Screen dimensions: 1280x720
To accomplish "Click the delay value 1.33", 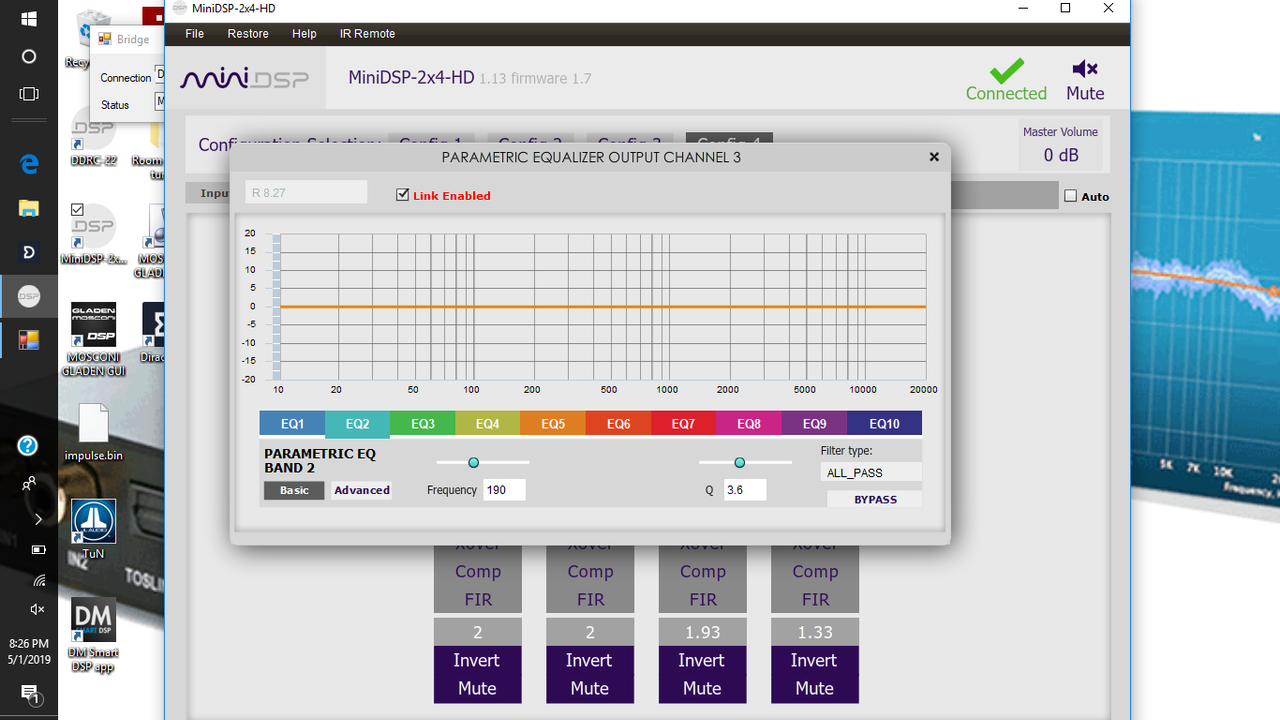I will point(814,632).
